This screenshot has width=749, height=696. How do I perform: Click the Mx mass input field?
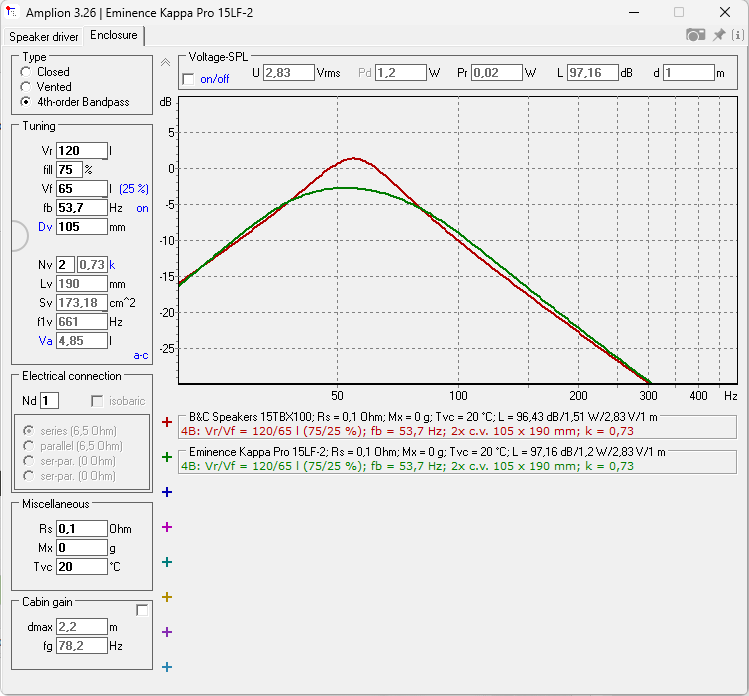tap(82, 548)
